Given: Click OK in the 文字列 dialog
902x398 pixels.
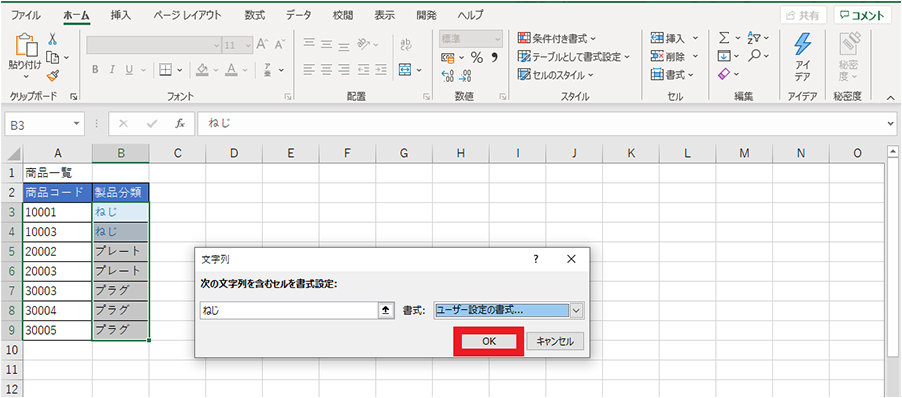Looking at the screenshot, I should [489, 341].
